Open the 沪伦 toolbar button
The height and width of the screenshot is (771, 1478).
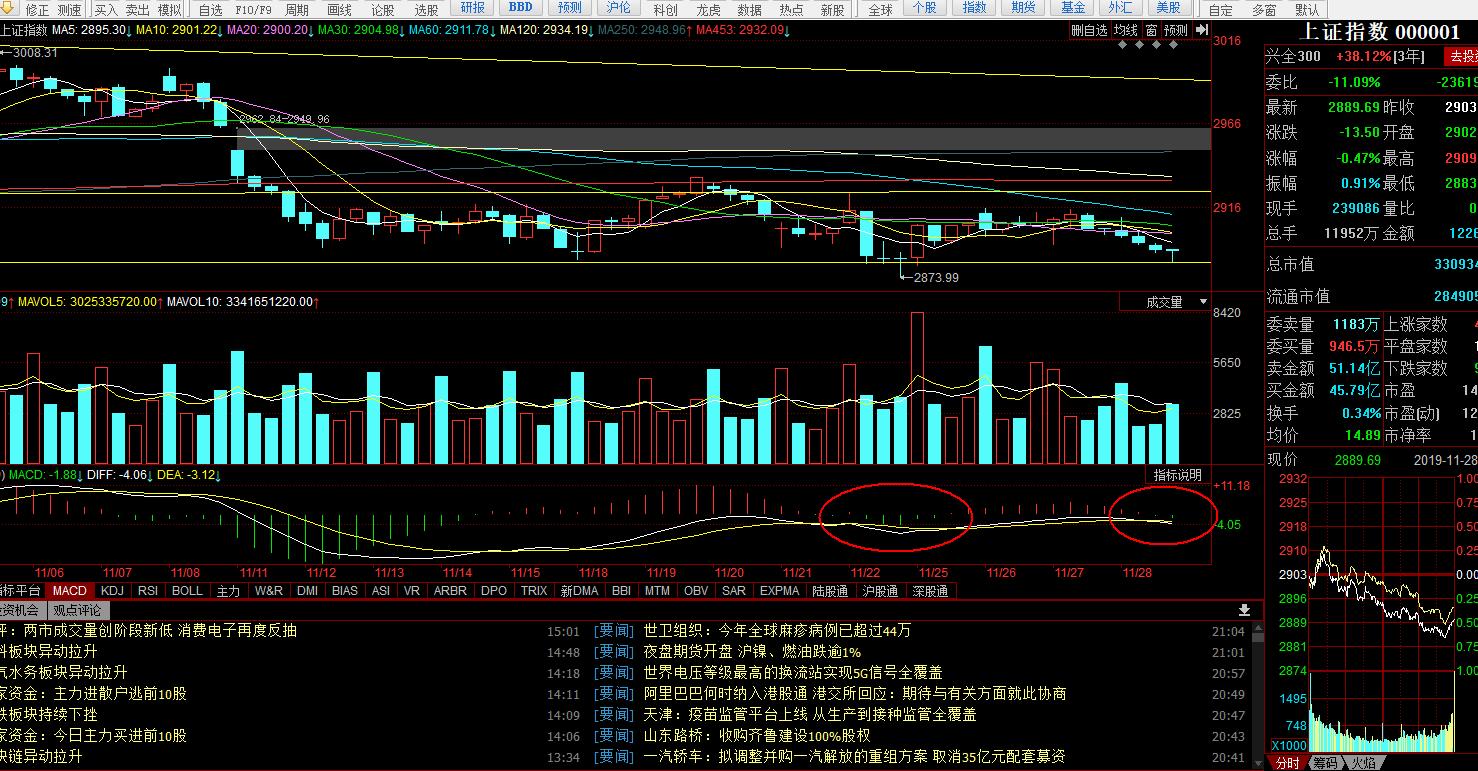point(619,8)
